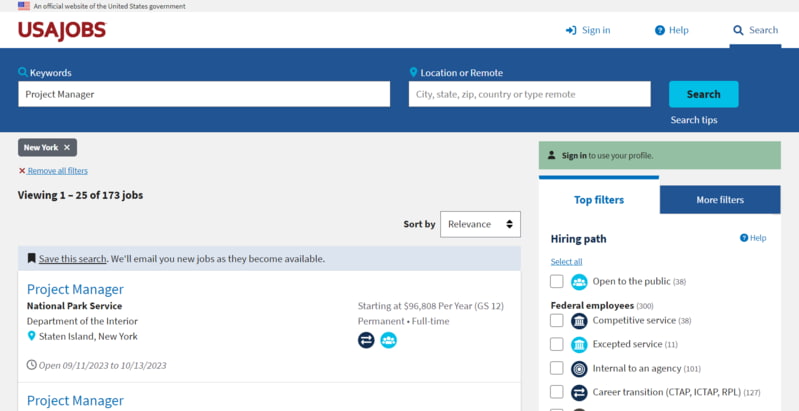The image size is (799, 411).
Task: Check Internal to an agency checkbox
Action: pyautogui.click(x=557, y=369)
